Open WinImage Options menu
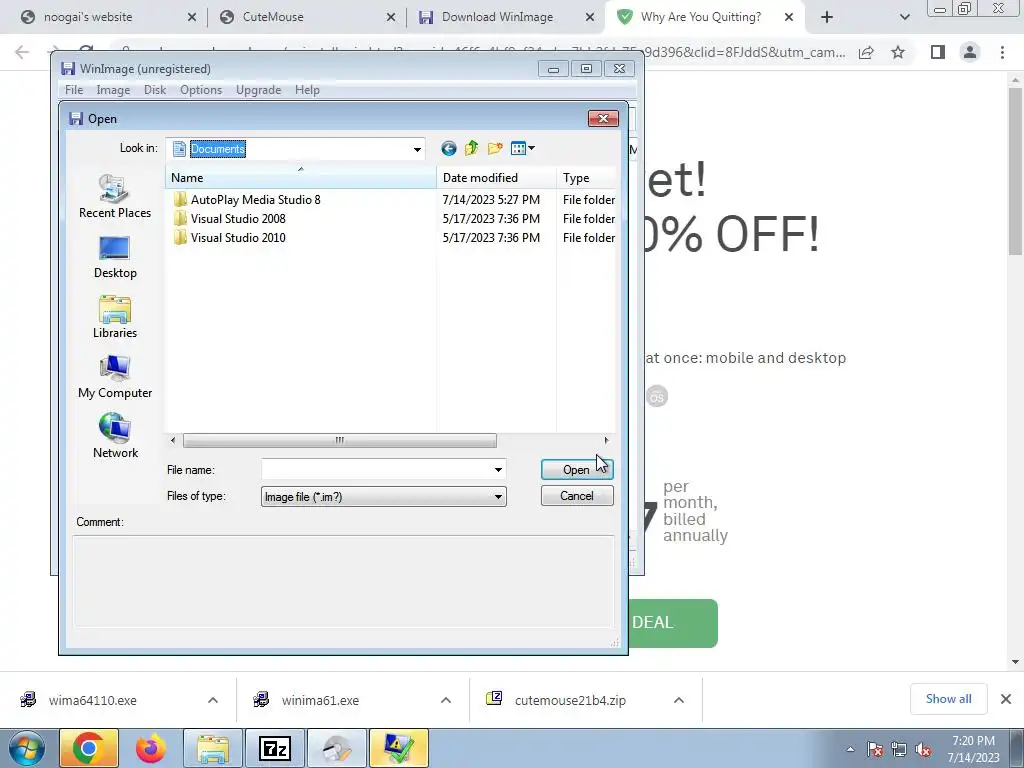This screenshot has height=768, width=1024. point(201,90)
